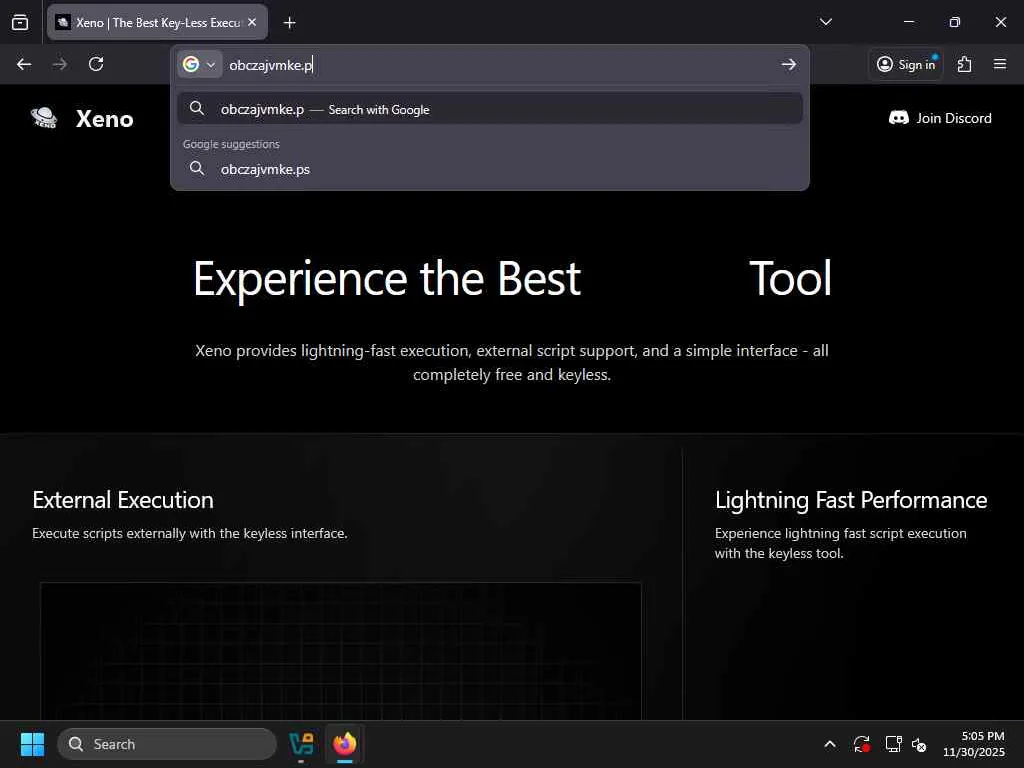Viewport: 1024px width, 768px height.
Task: Click 'Execute scripts externally with the keyless interface'
Action: [x=189, y=534]
